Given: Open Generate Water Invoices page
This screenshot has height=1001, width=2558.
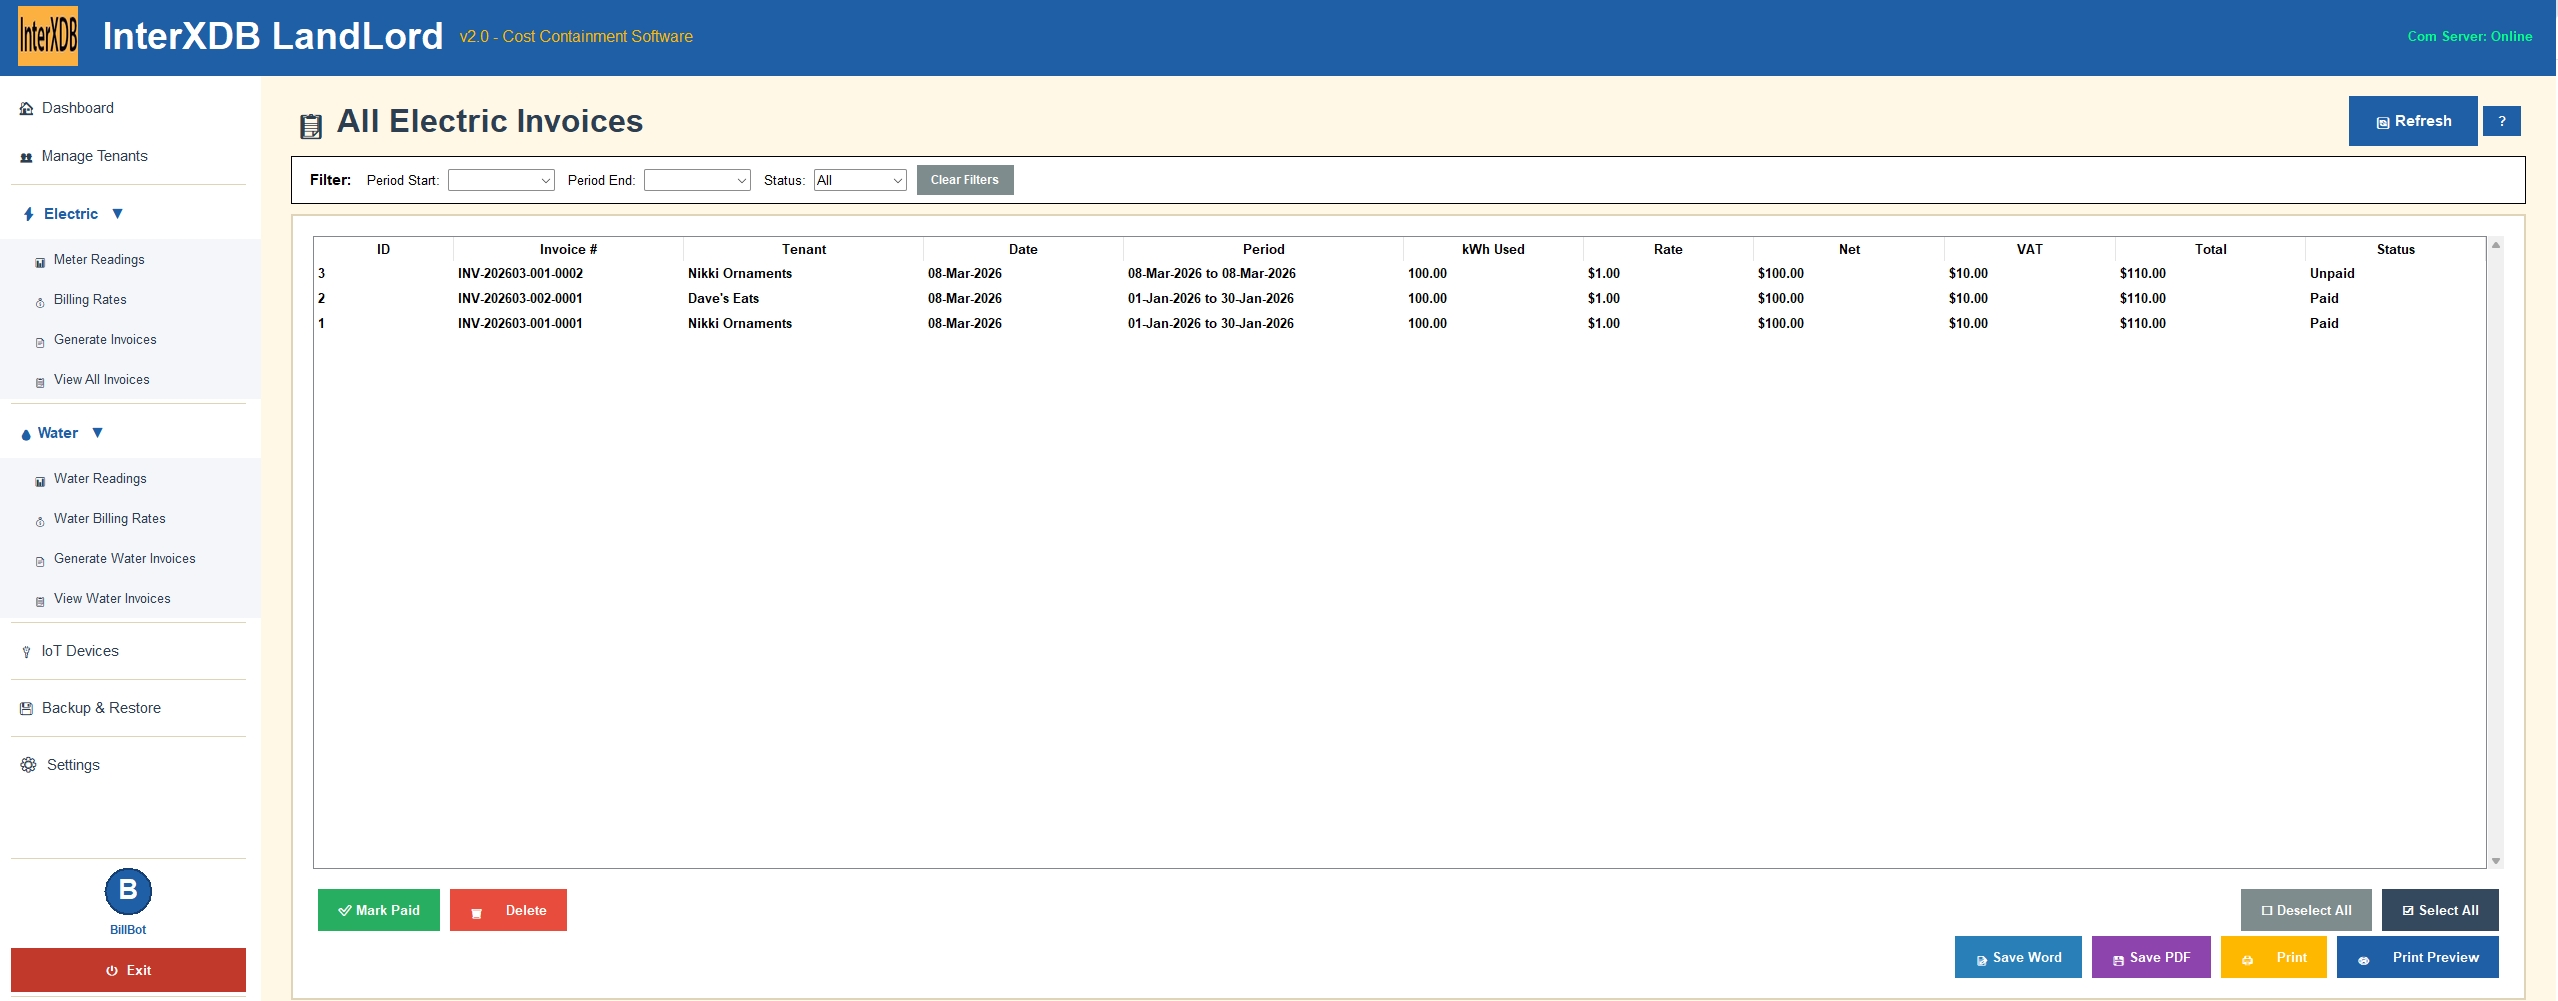Looking at the screenshot, I should point(125,558).
